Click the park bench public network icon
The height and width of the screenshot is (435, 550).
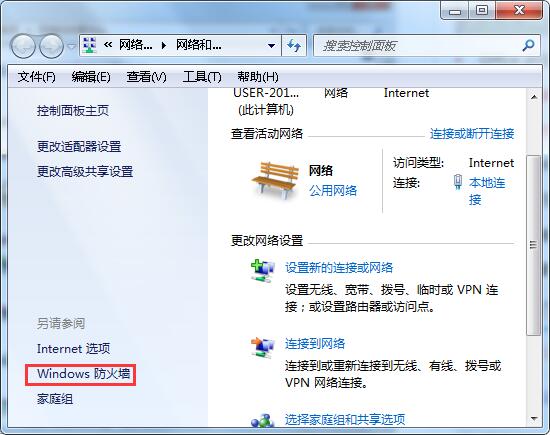click(275, 180)
